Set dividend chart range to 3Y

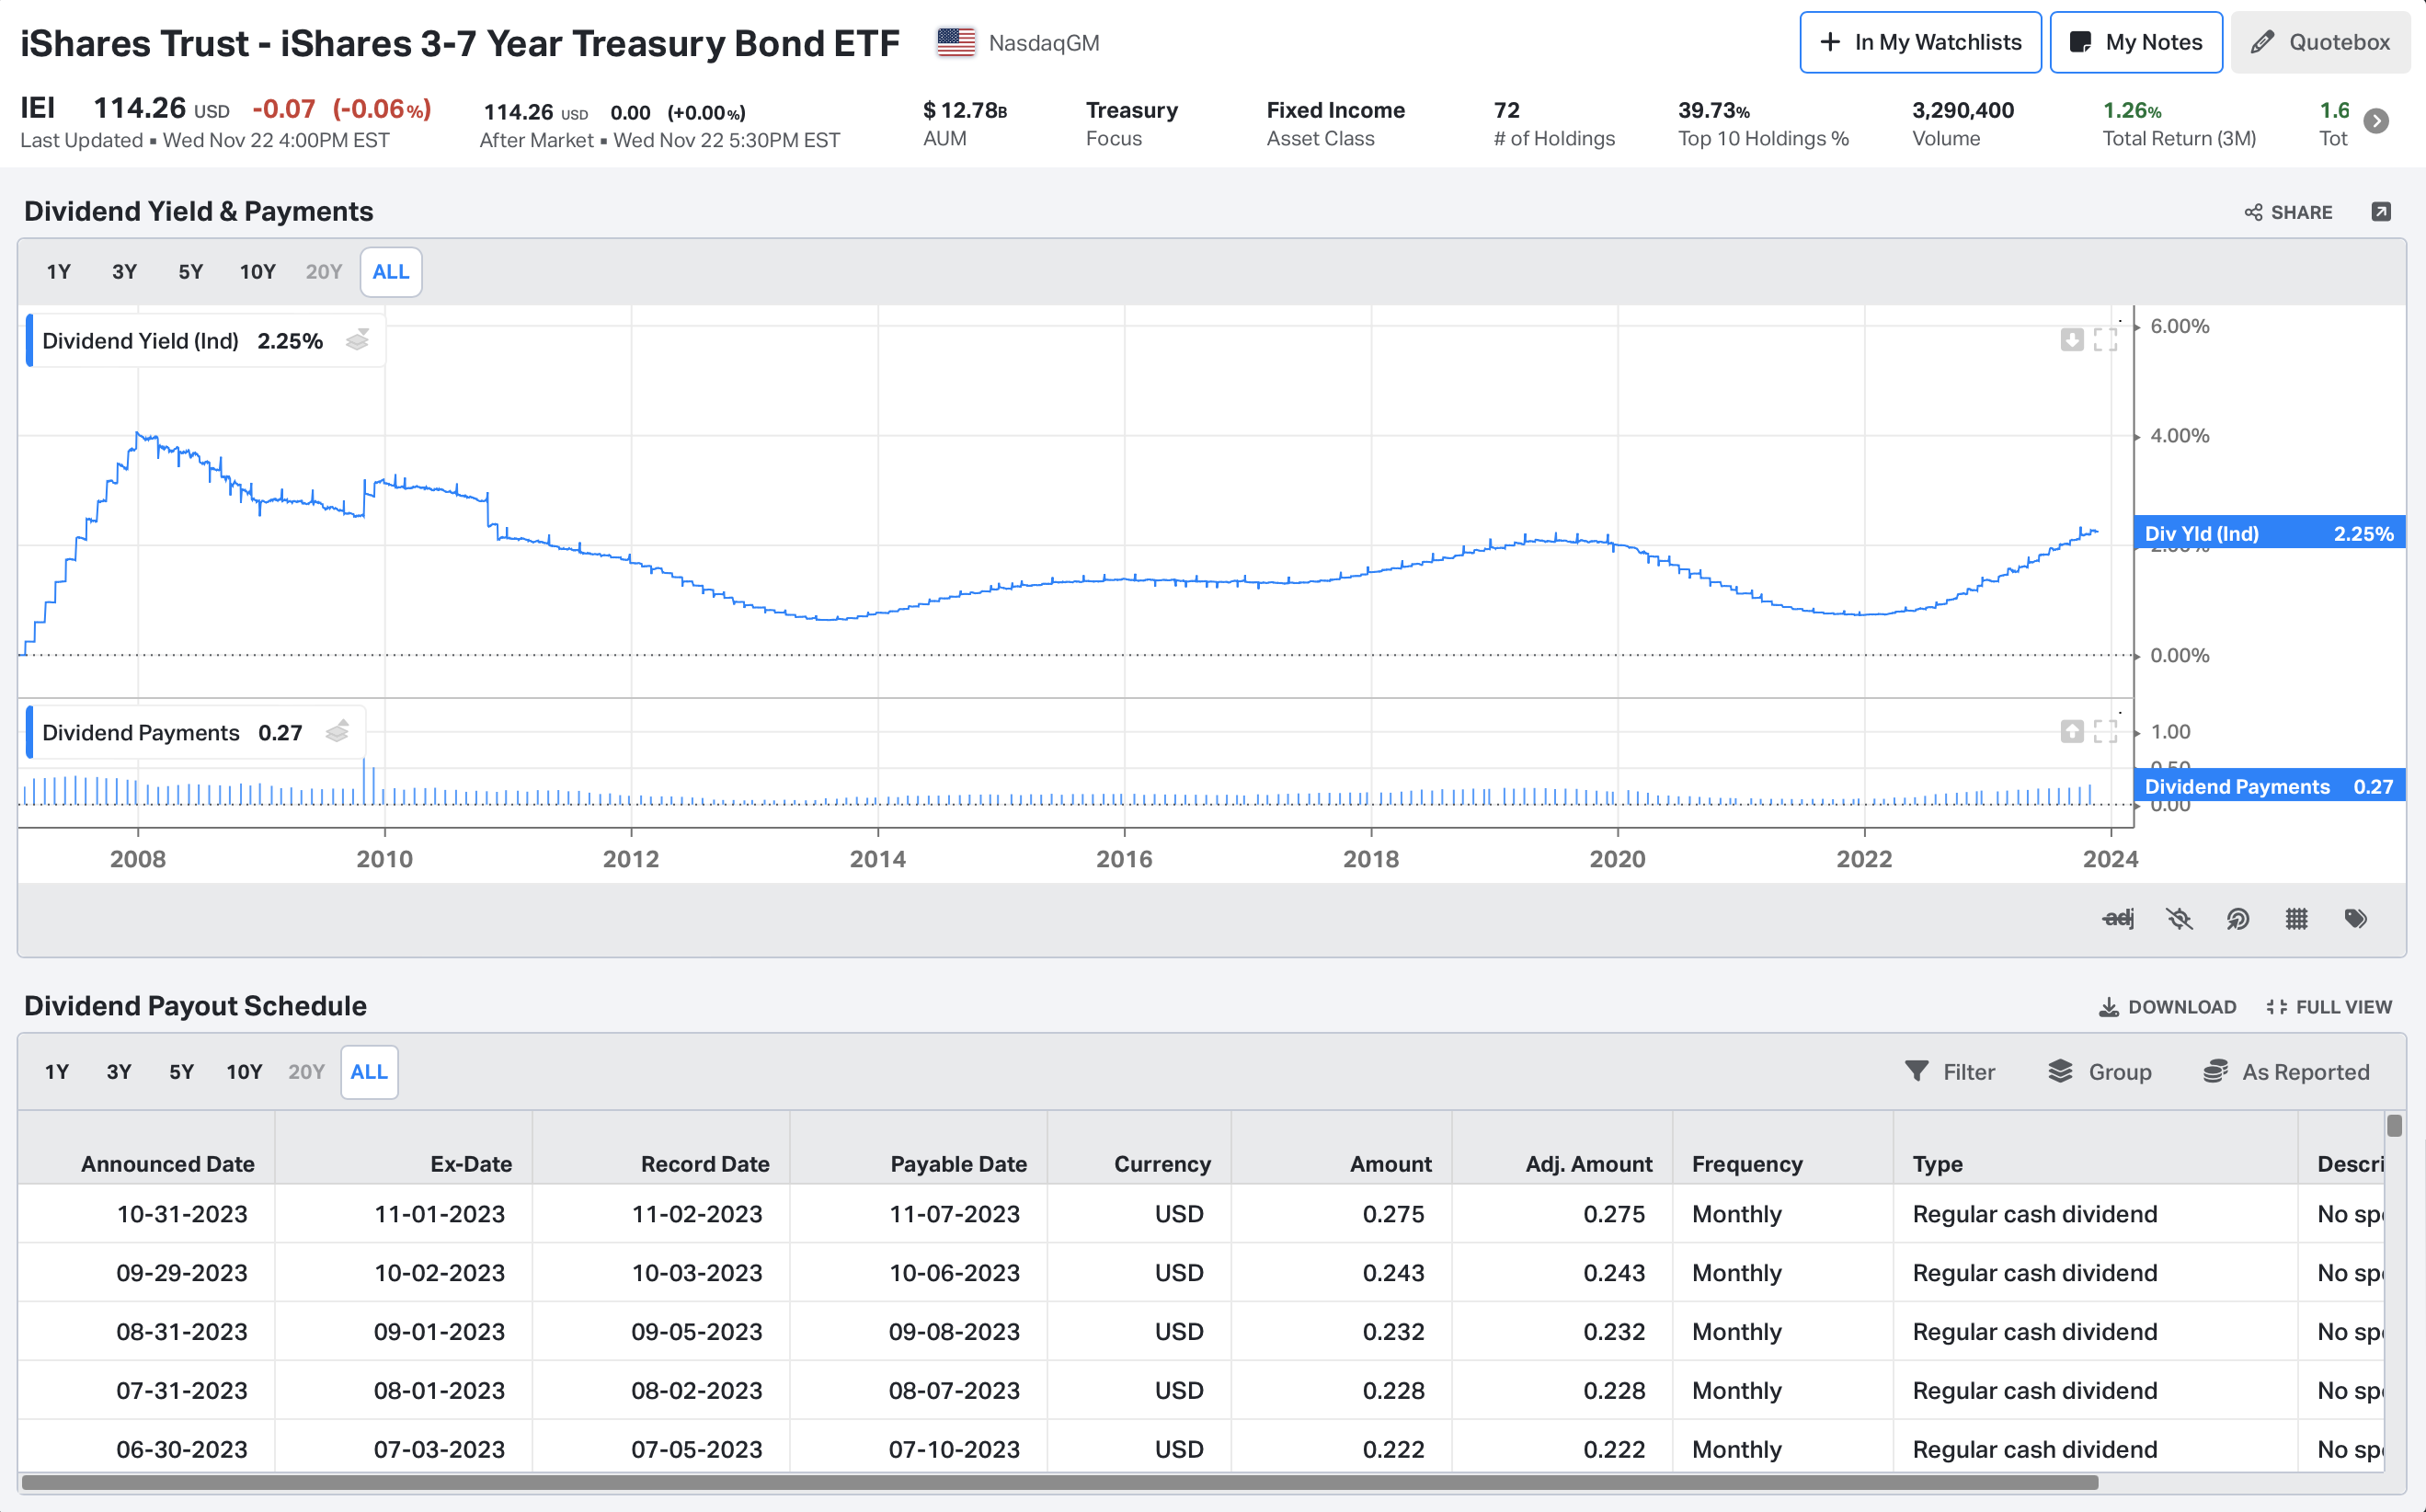pos(124,272)
